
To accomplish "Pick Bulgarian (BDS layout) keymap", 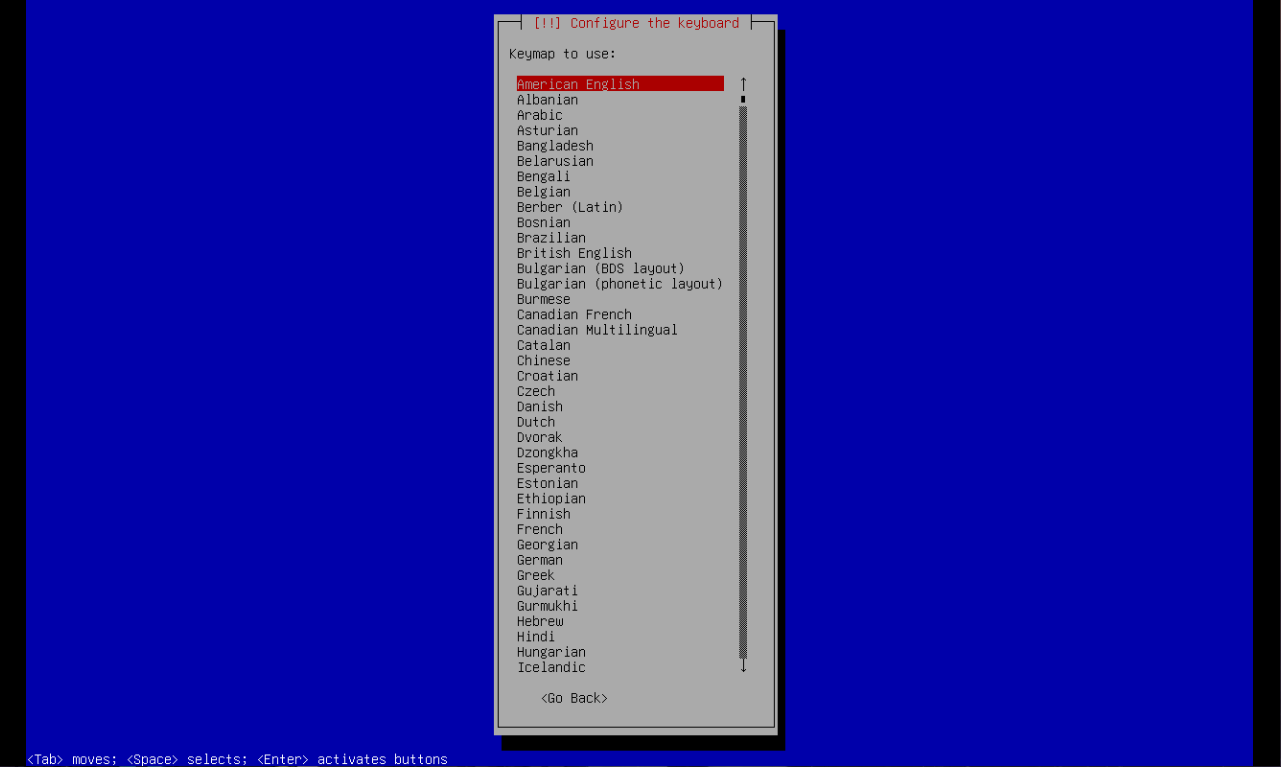I will click(x=600, y=269).
